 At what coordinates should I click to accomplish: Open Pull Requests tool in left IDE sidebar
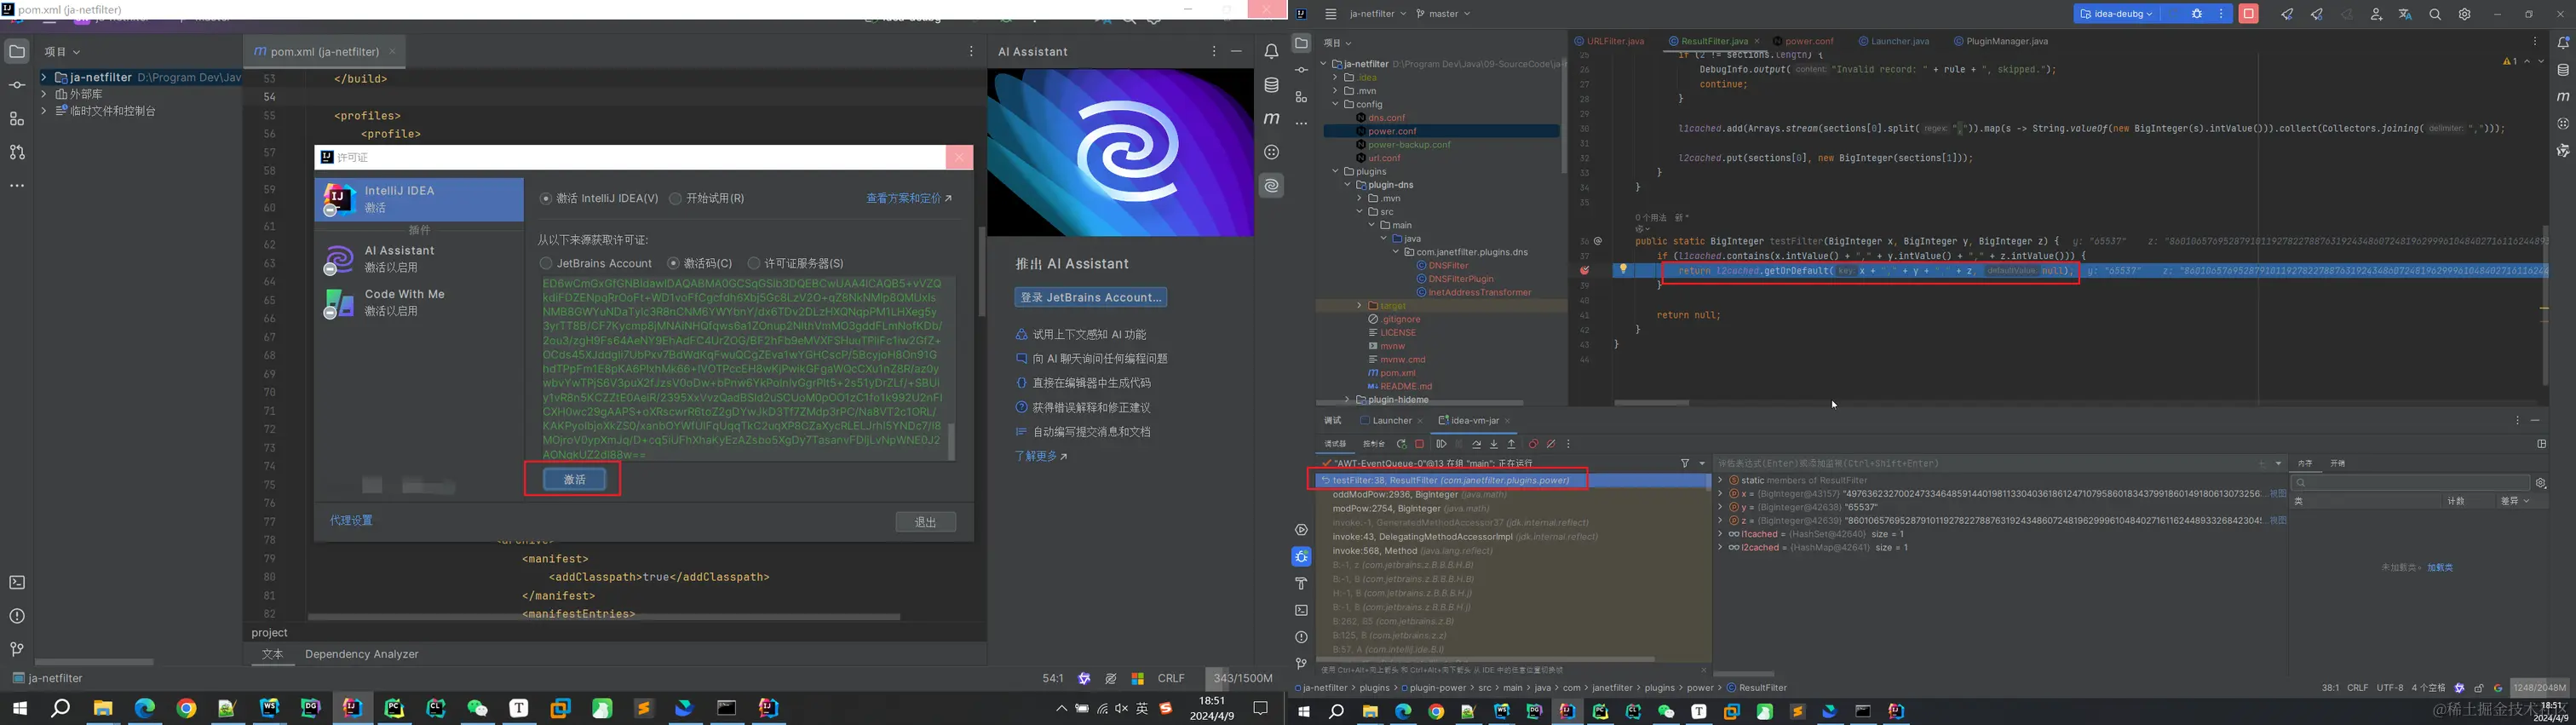click(x=17, y=152)
